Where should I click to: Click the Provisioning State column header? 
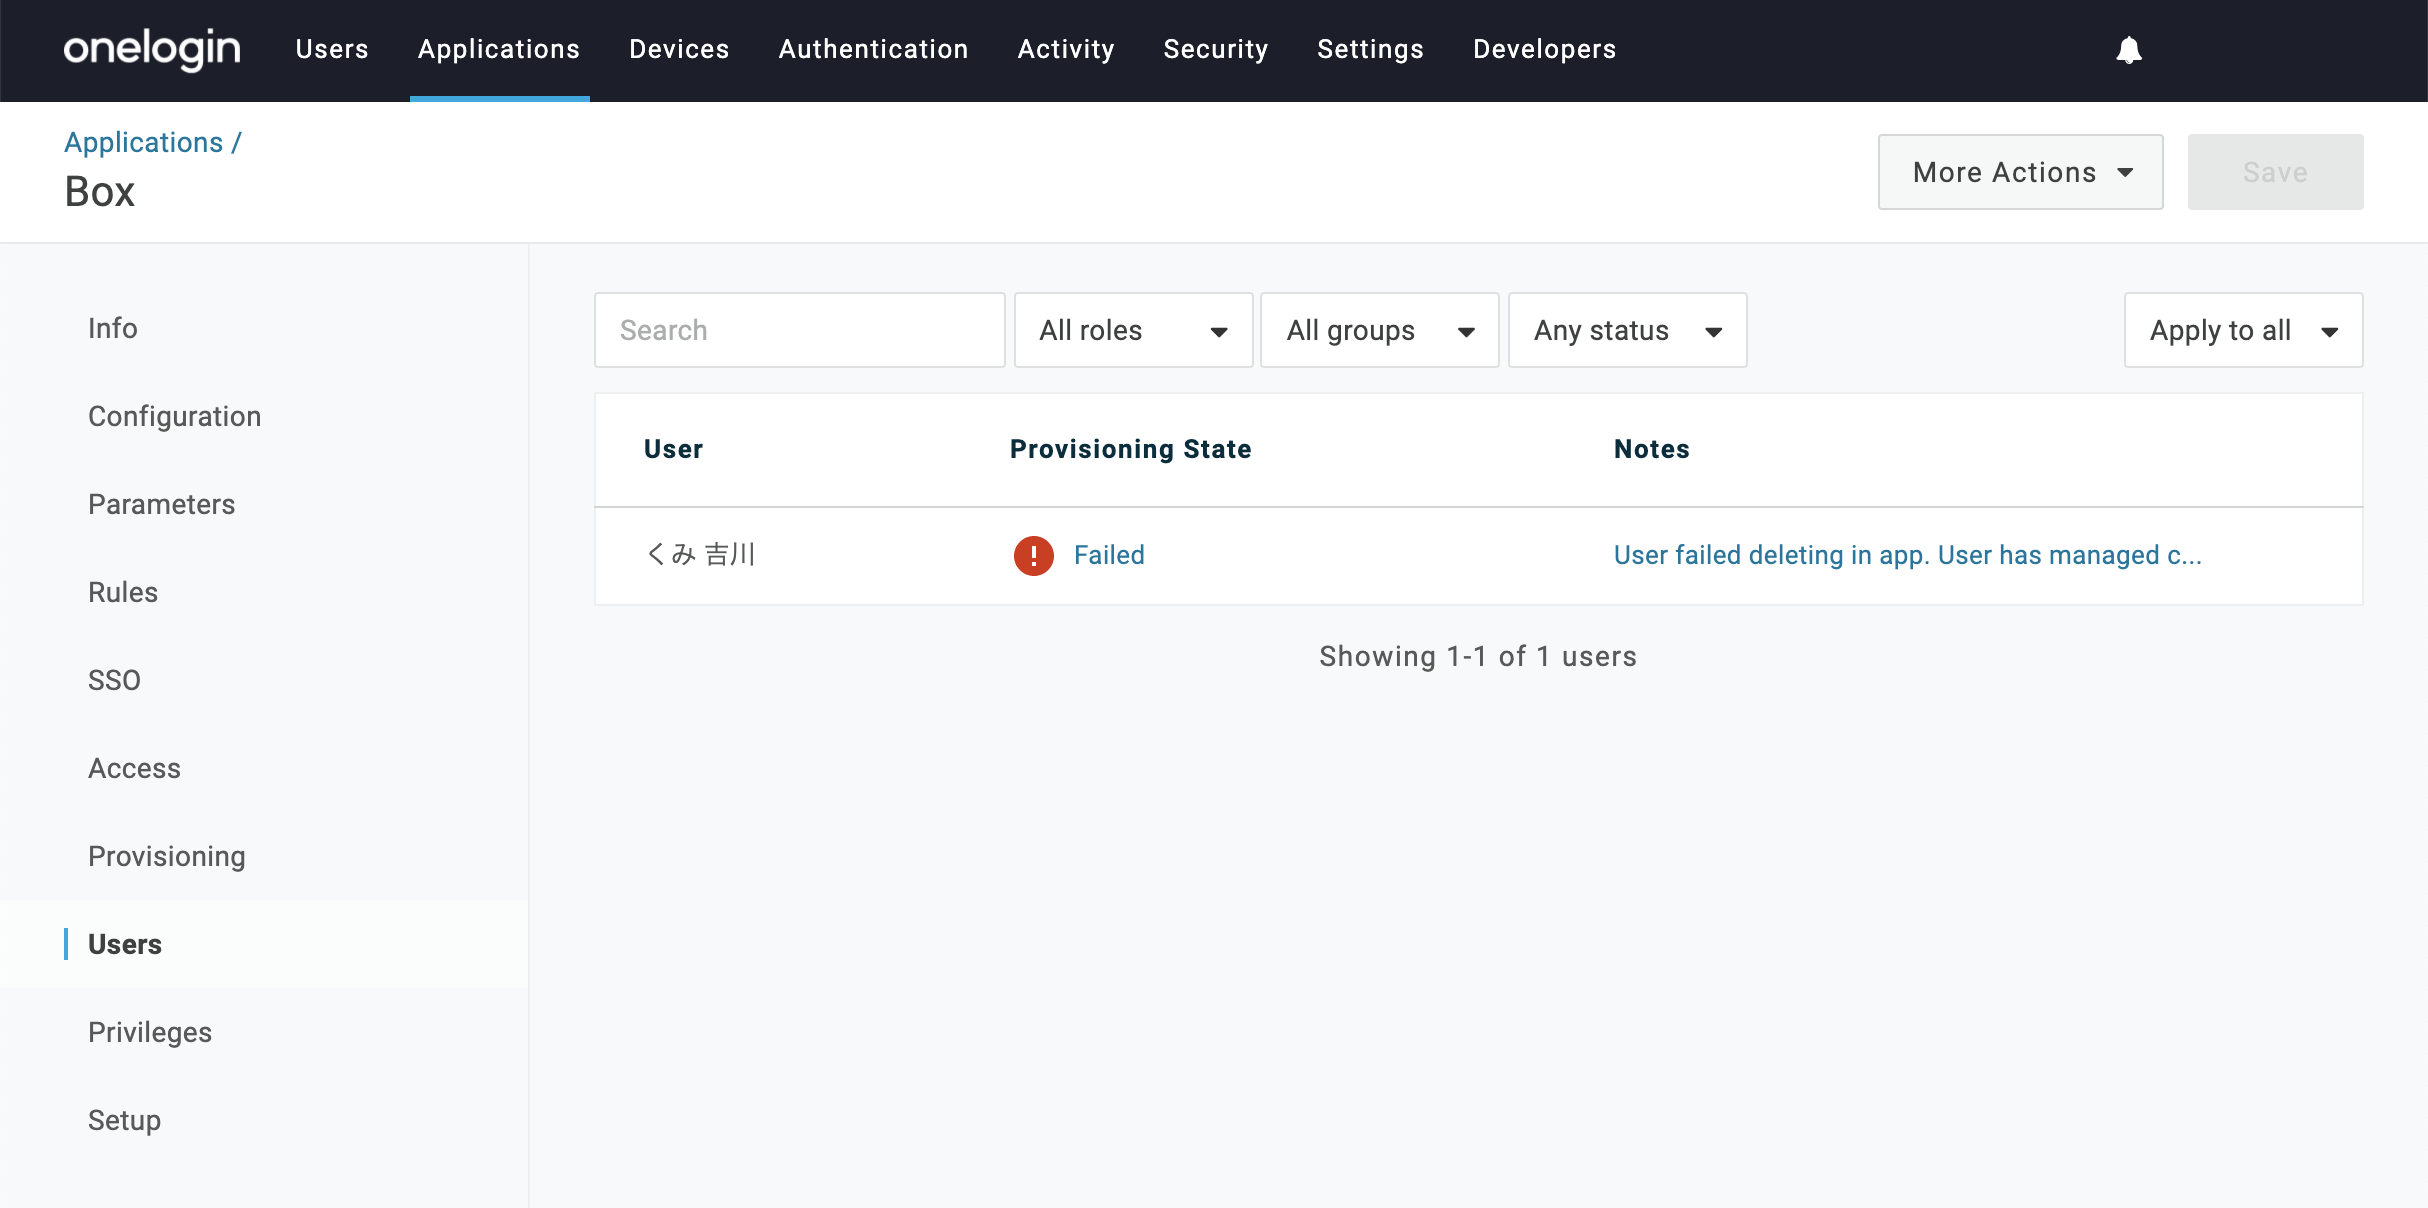1131,449
